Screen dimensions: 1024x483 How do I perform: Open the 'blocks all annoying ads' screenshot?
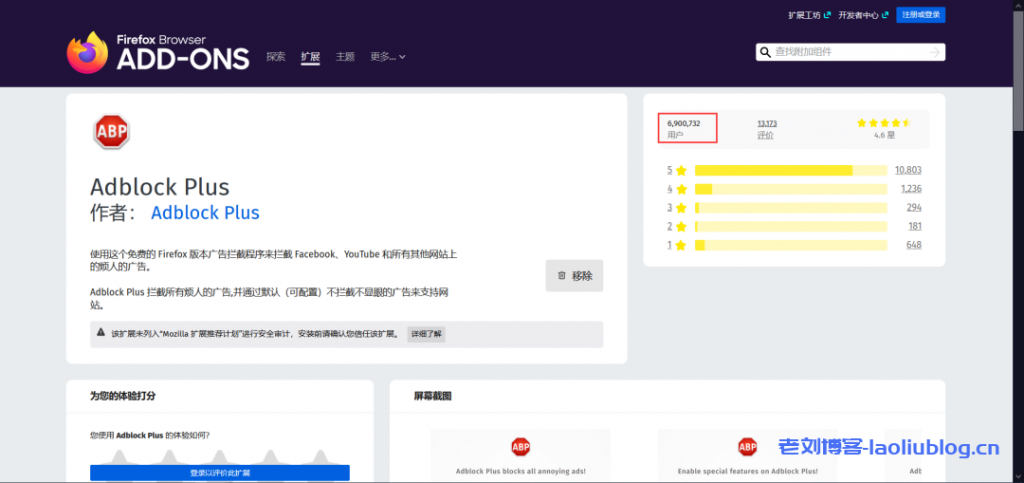[520, 455]
